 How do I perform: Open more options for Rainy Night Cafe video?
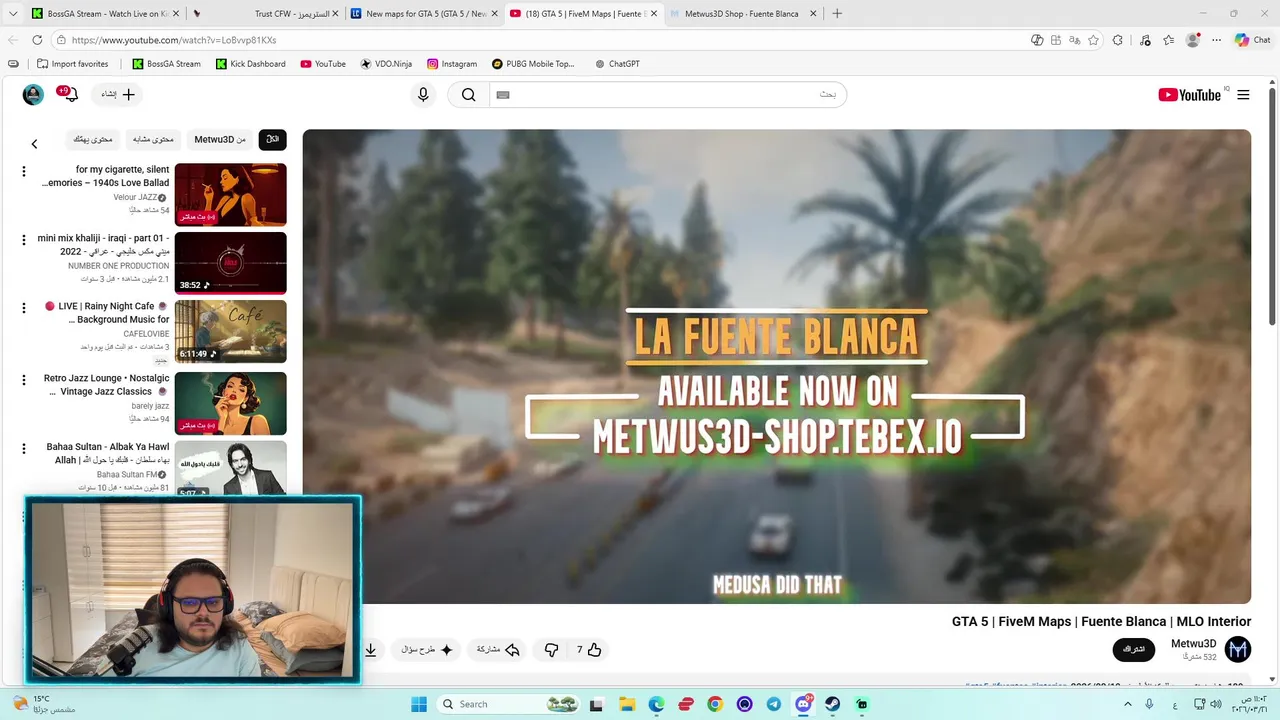(24, 308)
